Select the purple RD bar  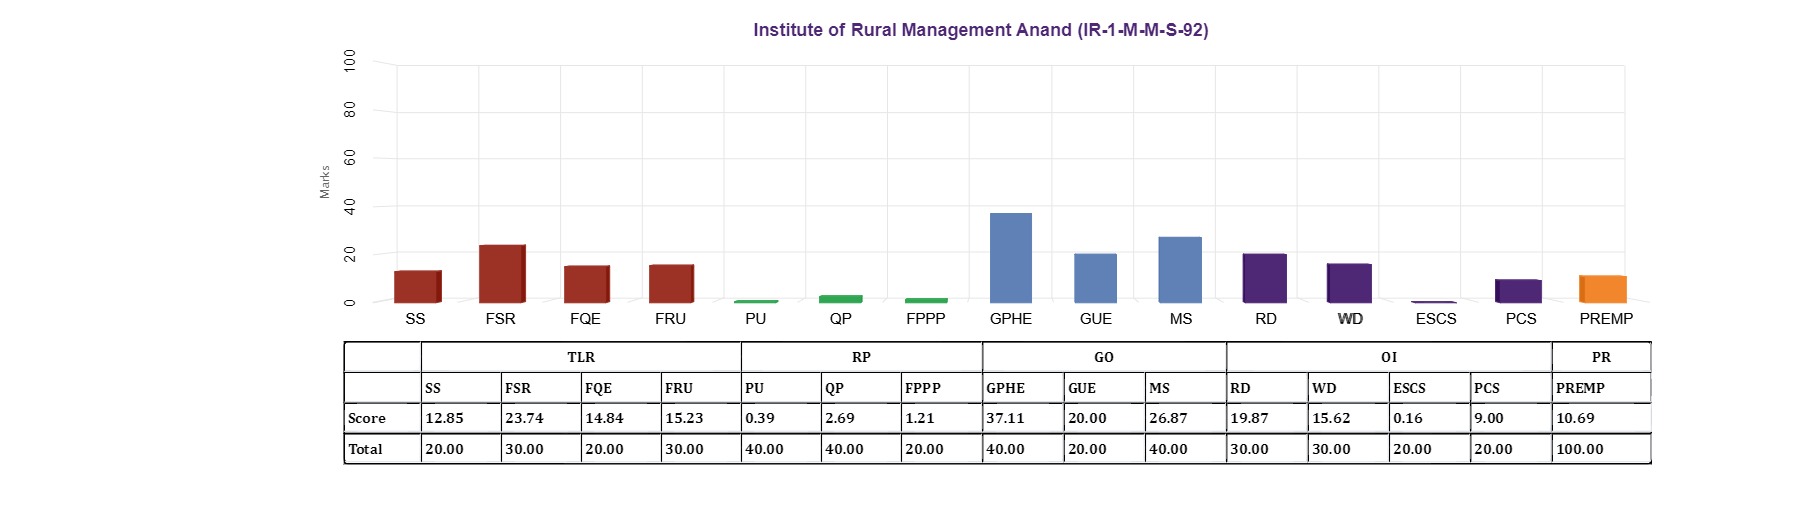1264,278
